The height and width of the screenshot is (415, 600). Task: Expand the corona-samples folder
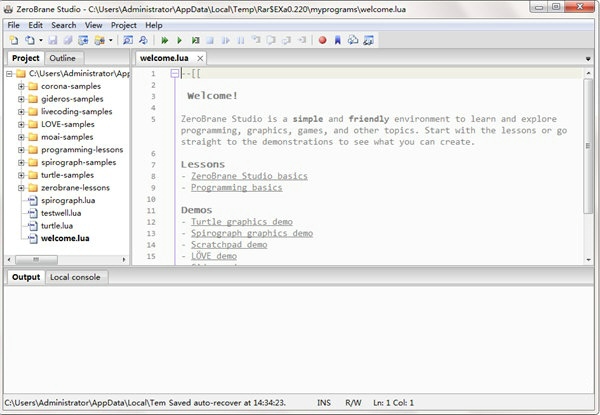[21, 87]
